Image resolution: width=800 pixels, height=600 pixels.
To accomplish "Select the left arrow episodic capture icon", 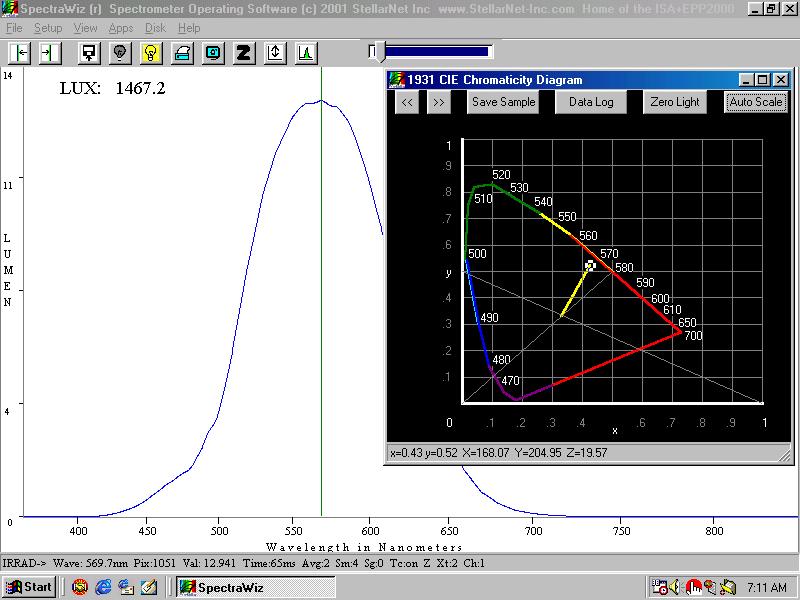I will [18, 51].
